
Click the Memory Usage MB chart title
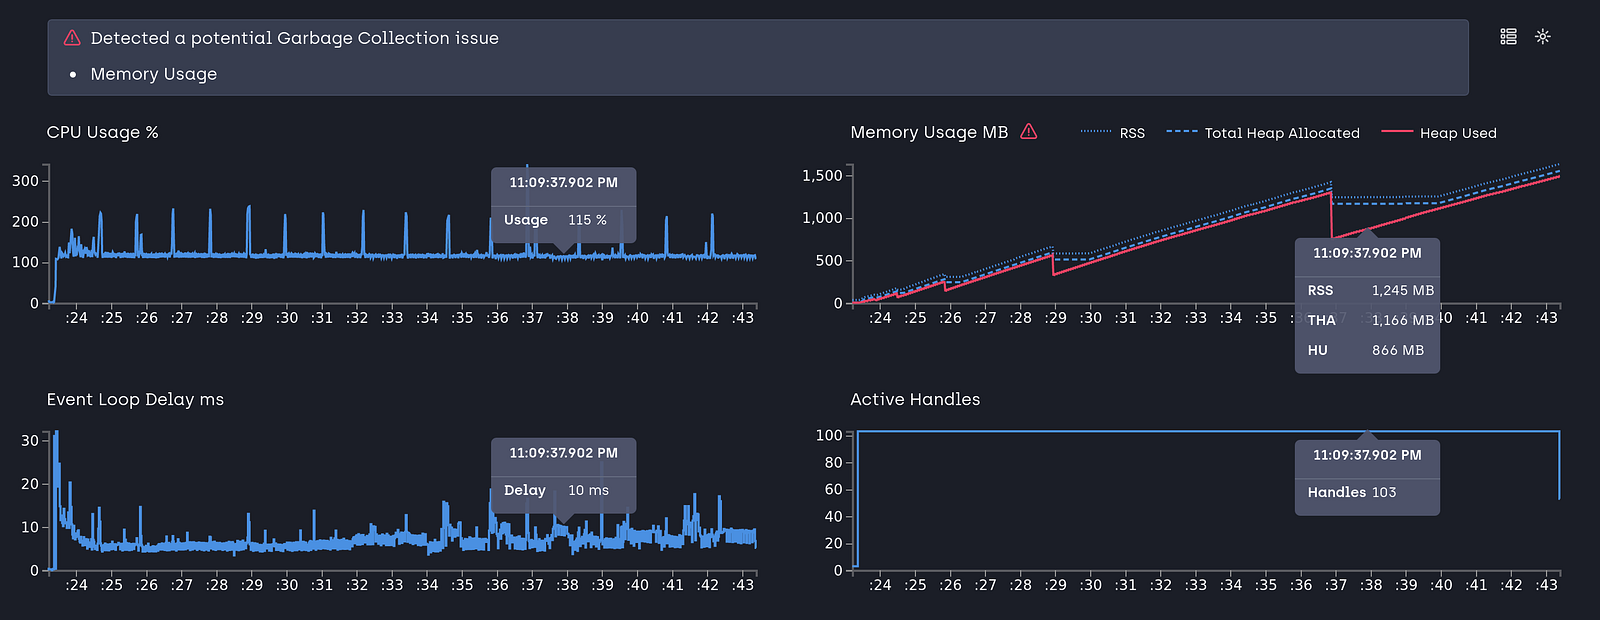pos(929,132)
